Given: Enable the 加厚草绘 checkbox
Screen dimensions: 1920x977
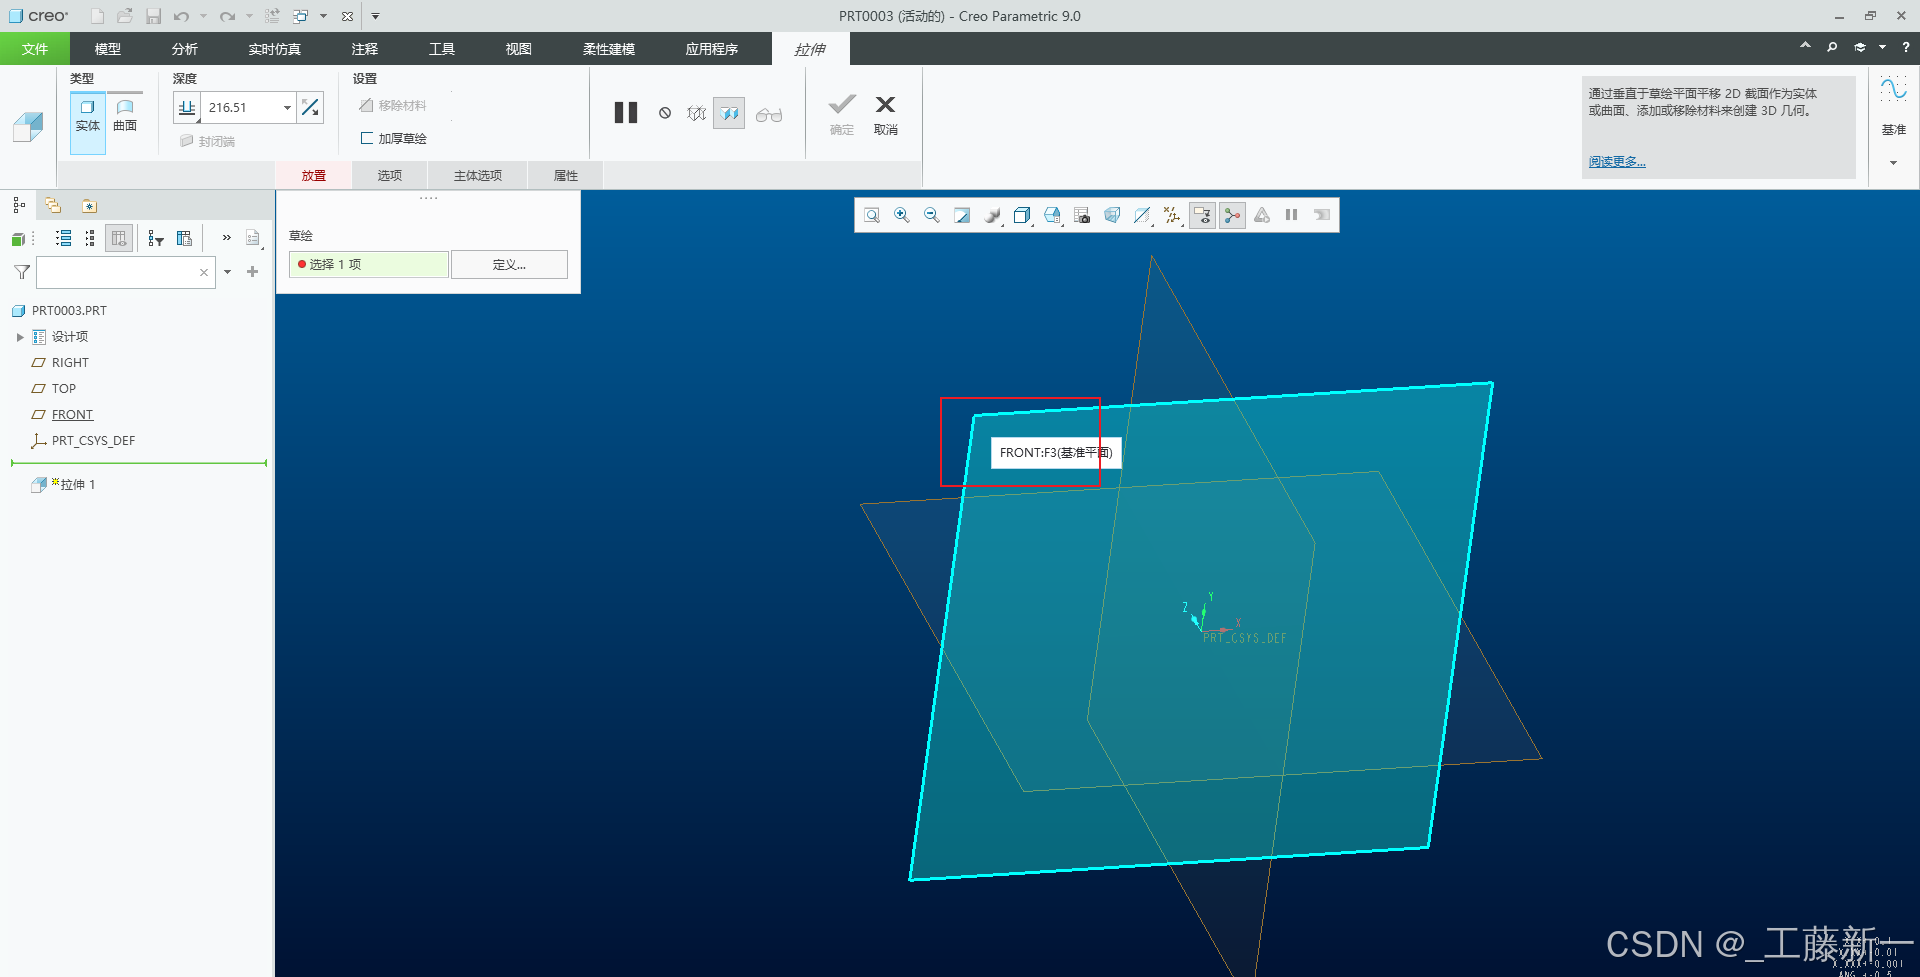Looking at the screenshot, I should coord(367,138).
